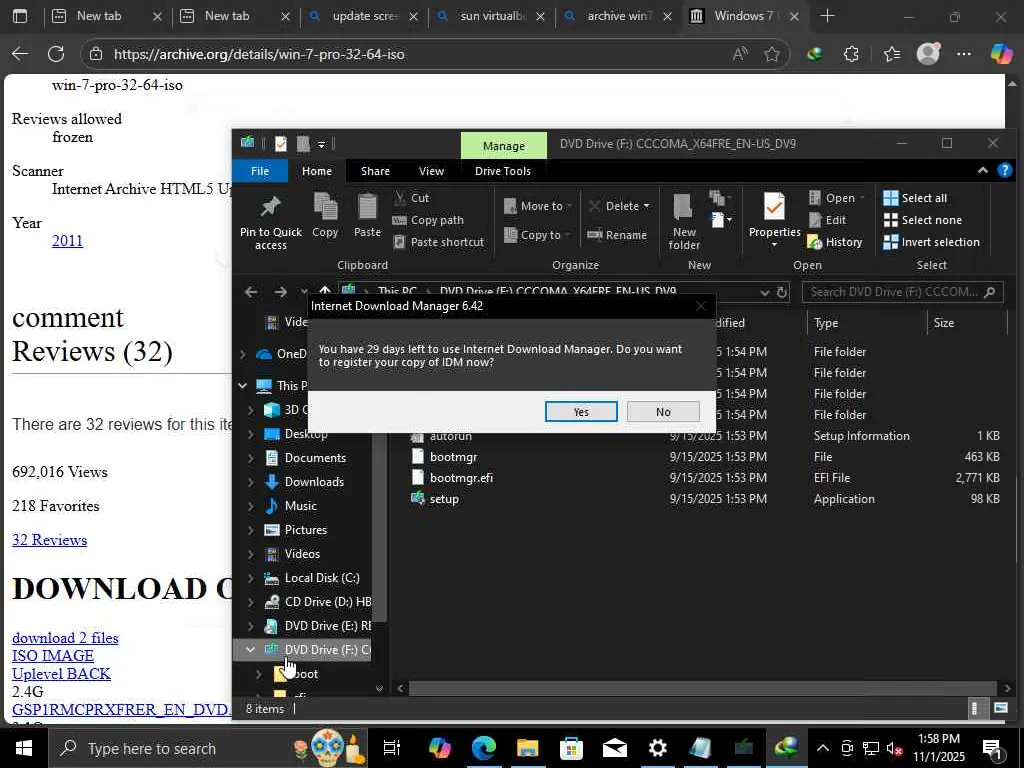
Task: Click the Rename command
Action: point(616,235)
